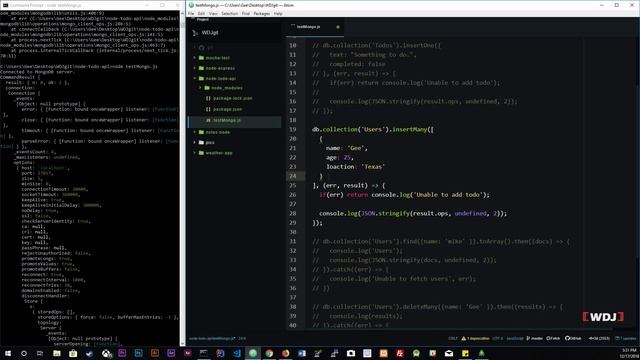
Task: Open the File menu in Atom
Action: point(191,13)
